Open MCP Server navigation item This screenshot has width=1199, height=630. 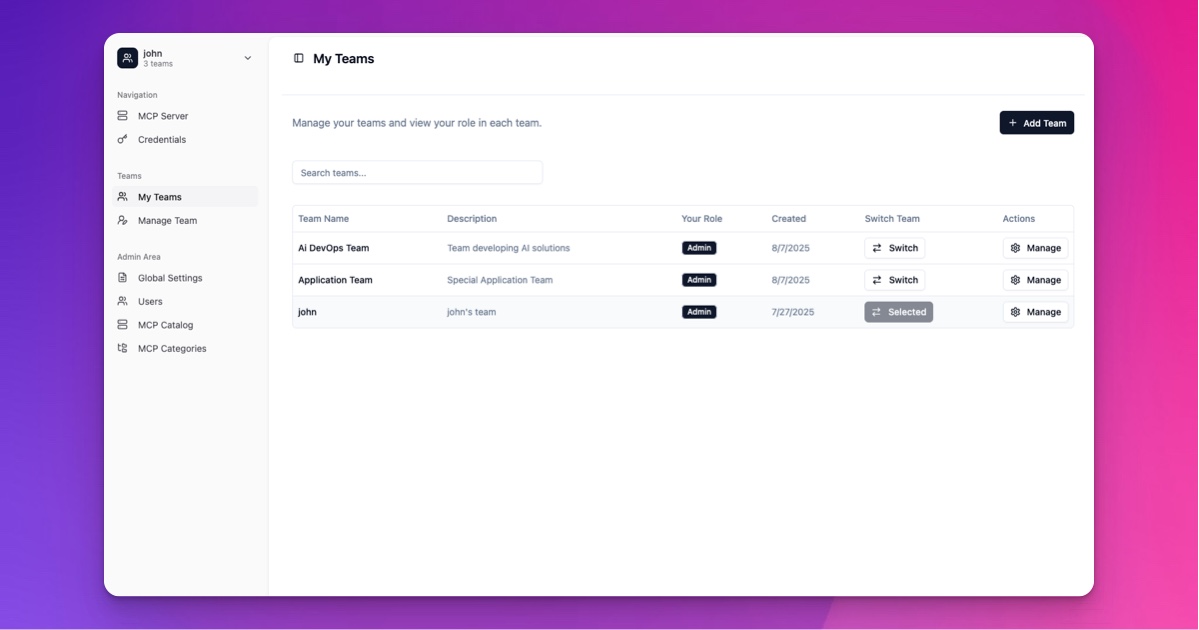click(185, 116)
